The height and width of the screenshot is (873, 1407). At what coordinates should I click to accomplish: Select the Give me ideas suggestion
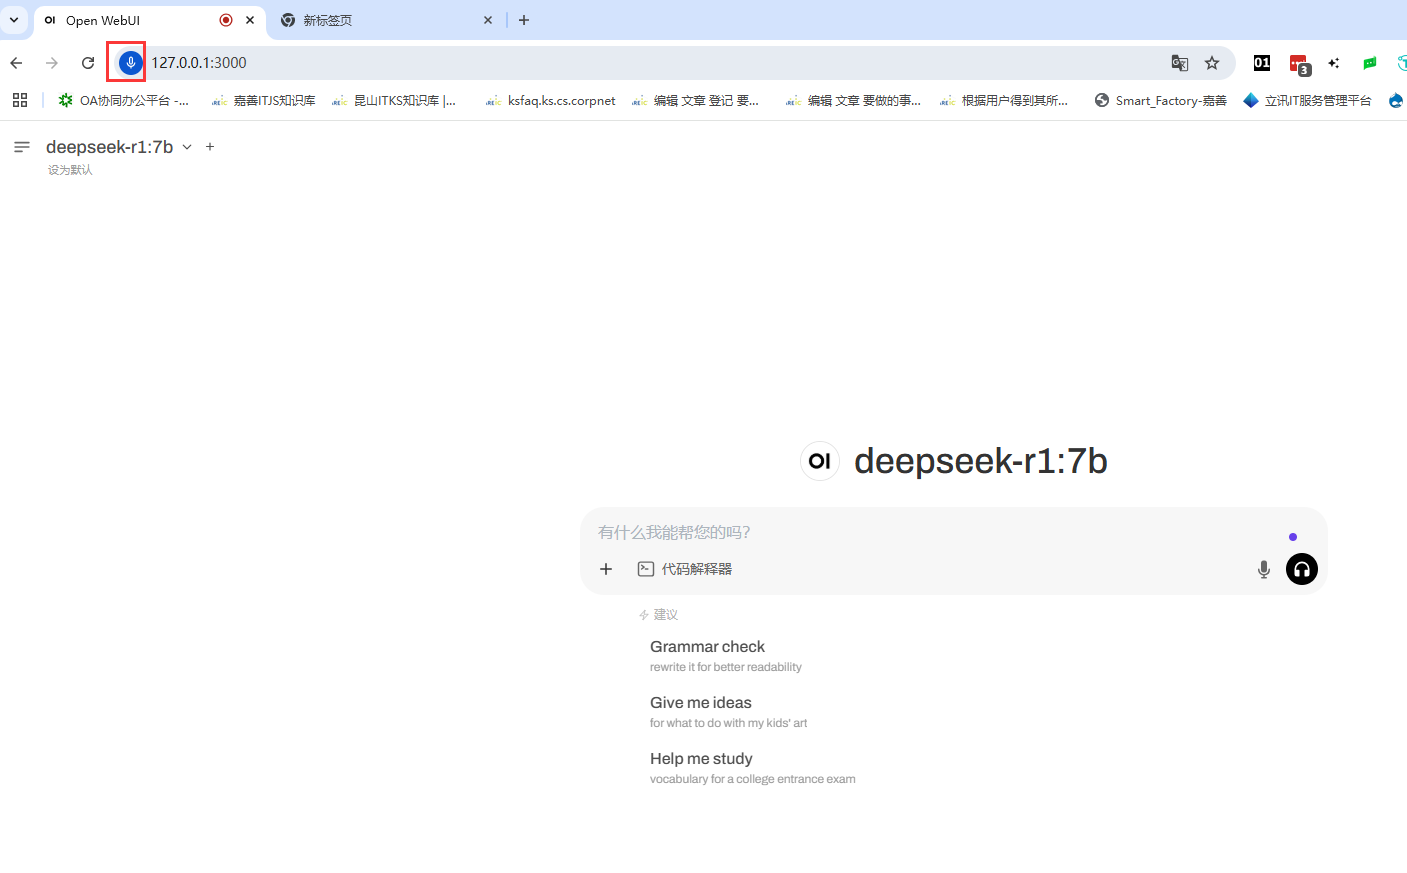tap(728, 712)
